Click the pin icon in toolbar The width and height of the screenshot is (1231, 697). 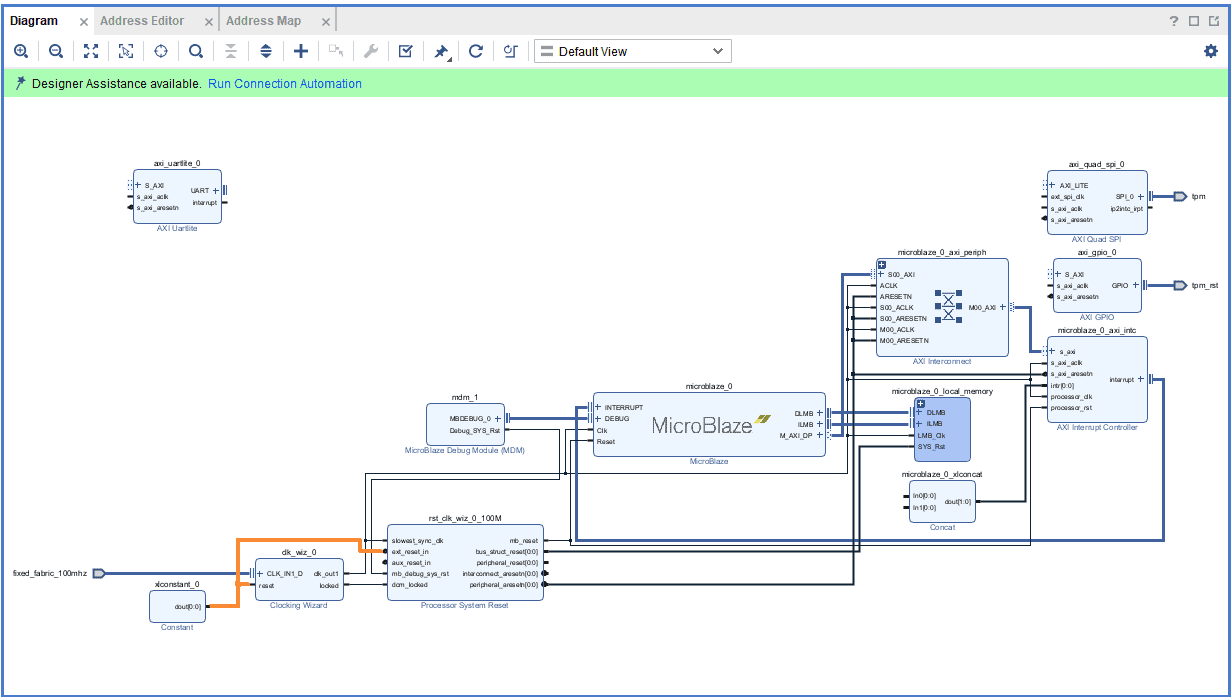(x=440, y=51)
